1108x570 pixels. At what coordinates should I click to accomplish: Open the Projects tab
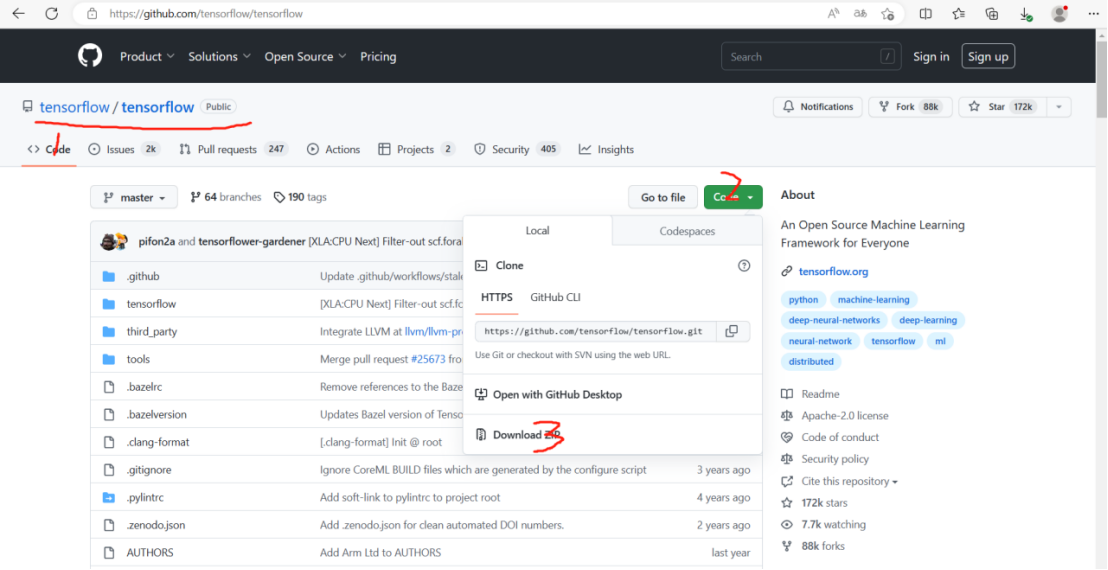417,149
